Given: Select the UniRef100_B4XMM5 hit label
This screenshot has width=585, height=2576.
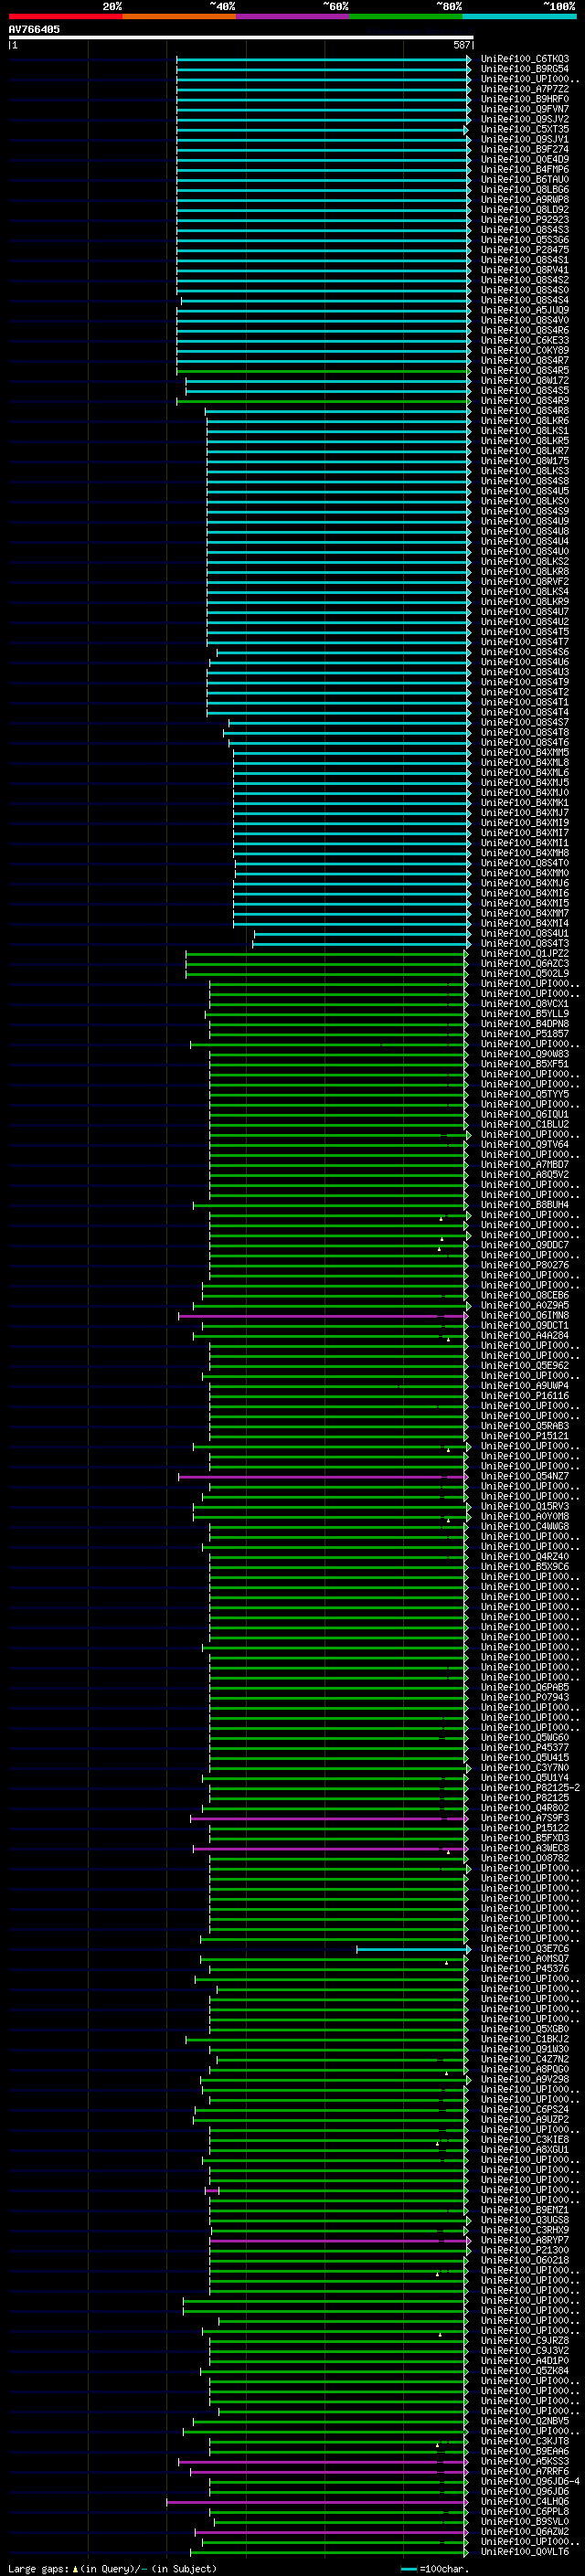Looking at the screenshot, I should [x=525, y=752].
